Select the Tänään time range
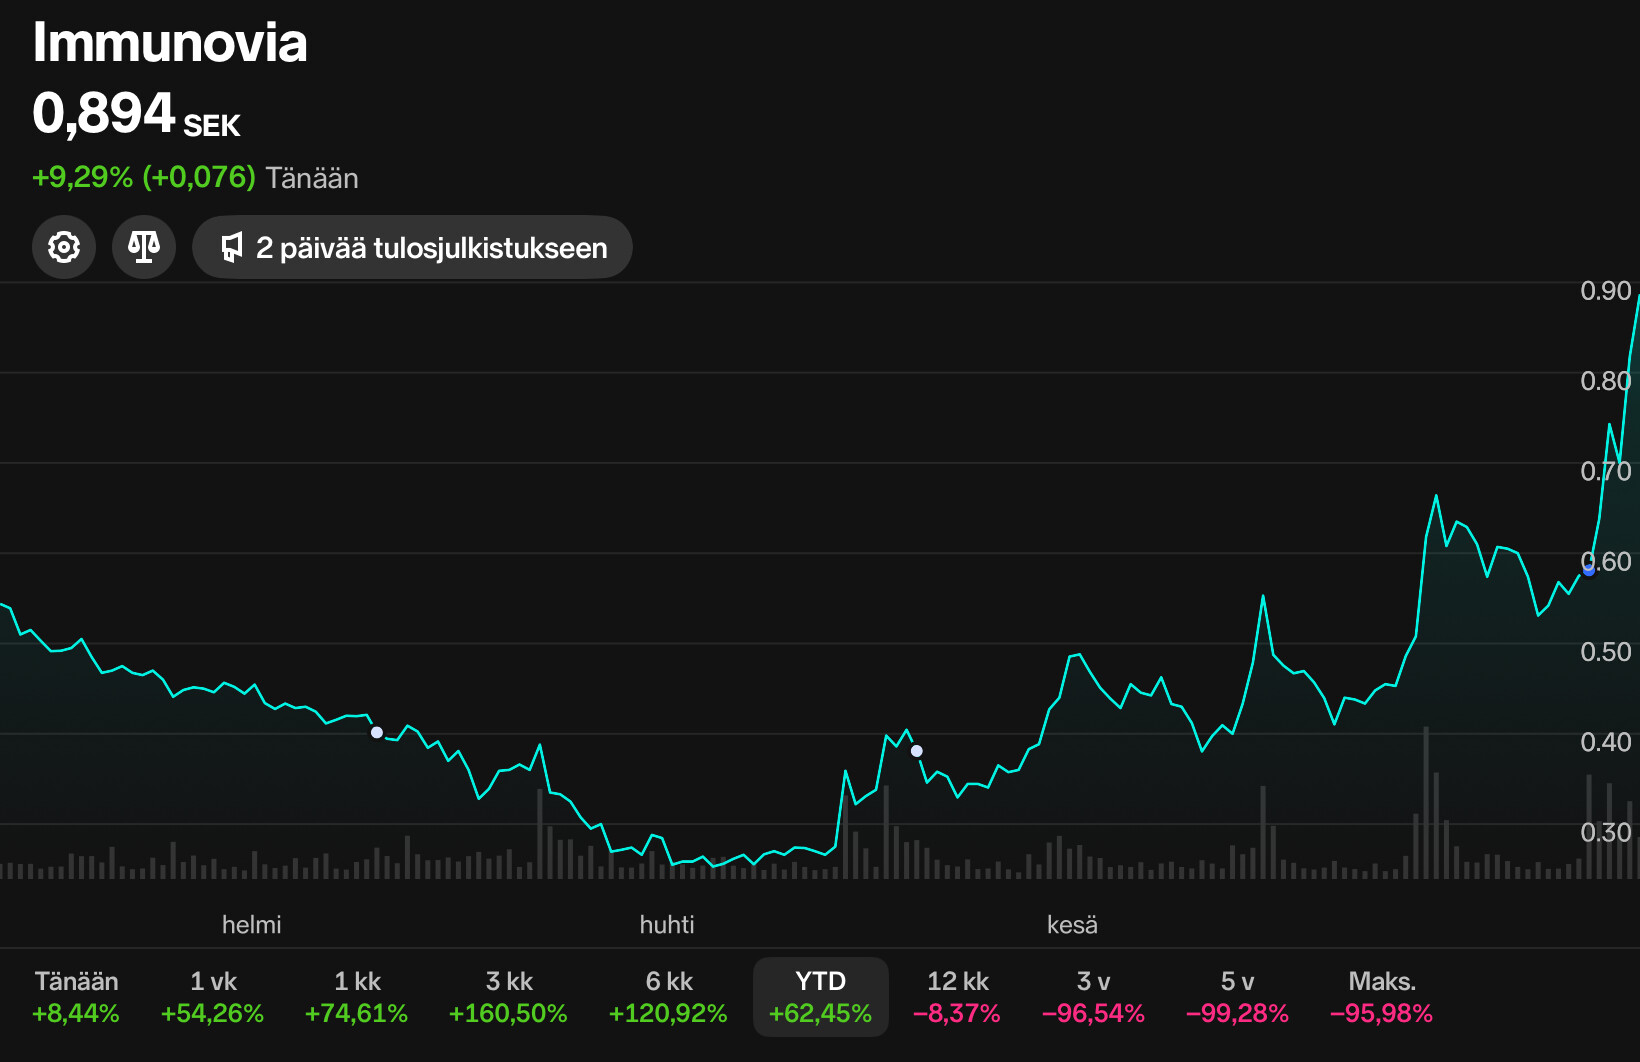 coord(76,997)
